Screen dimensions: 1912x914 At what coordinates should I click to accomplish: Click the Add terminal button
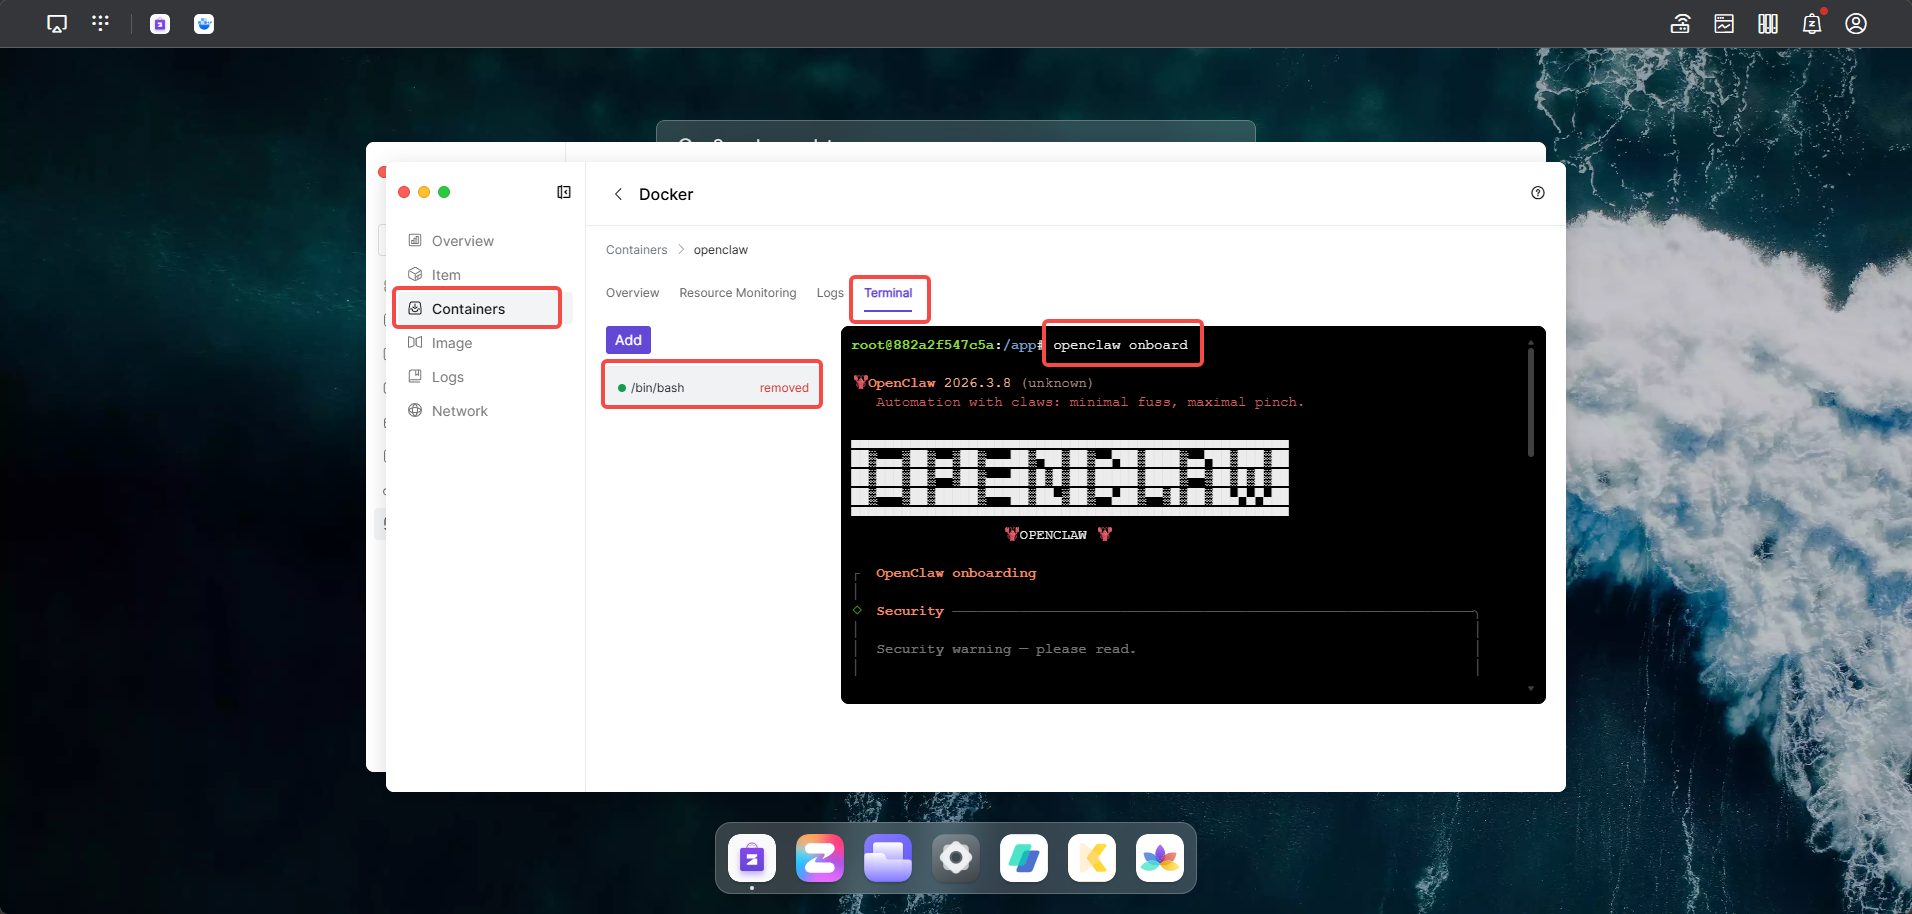[x=628, y=340]
